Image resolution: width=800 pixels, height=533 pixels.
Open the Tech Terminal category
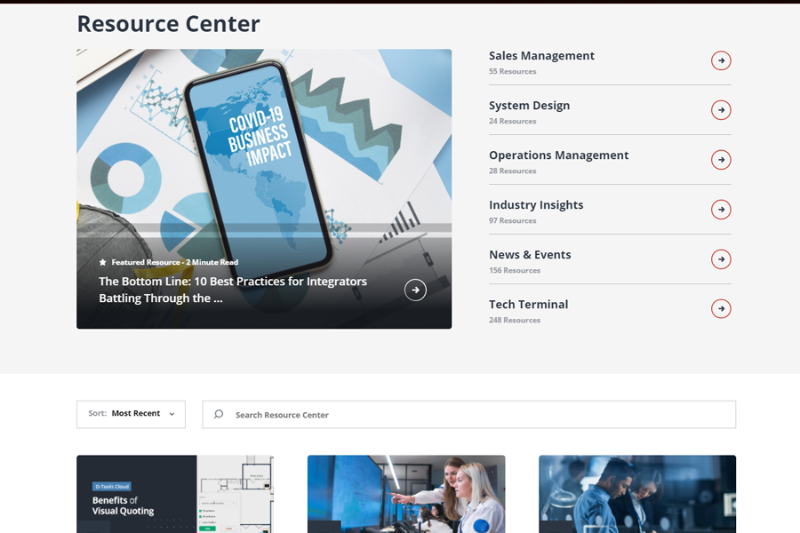click(528, 304)
